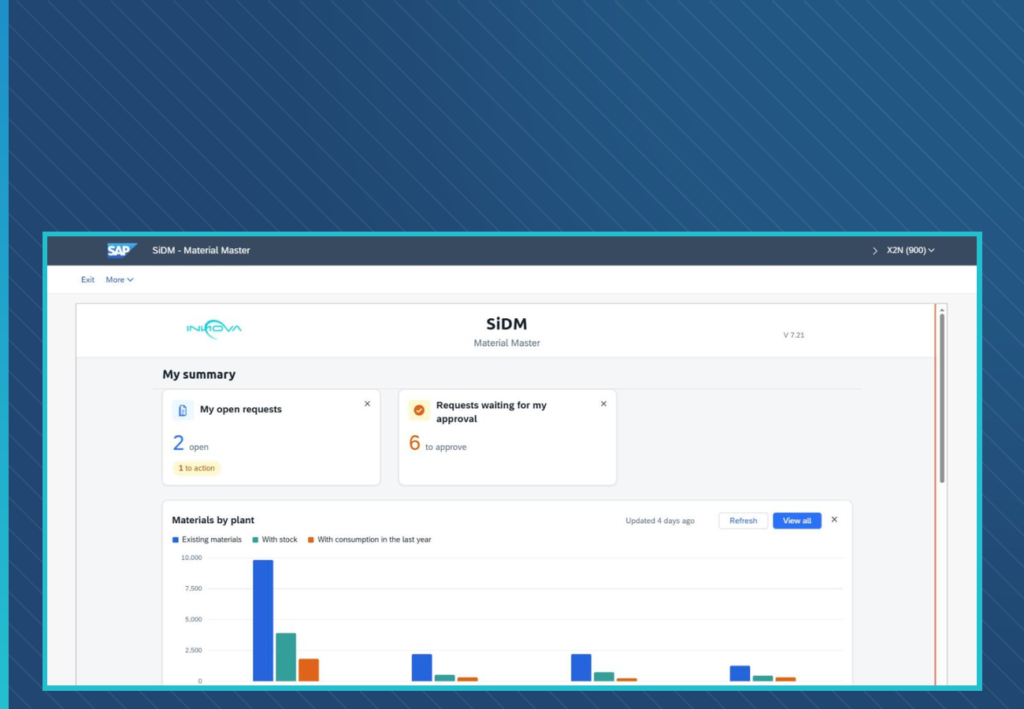Expand the X2N (900) system dropdown
Viewport: 1024px width, 709px height.
pyautogui.click(x=910, y=250)
